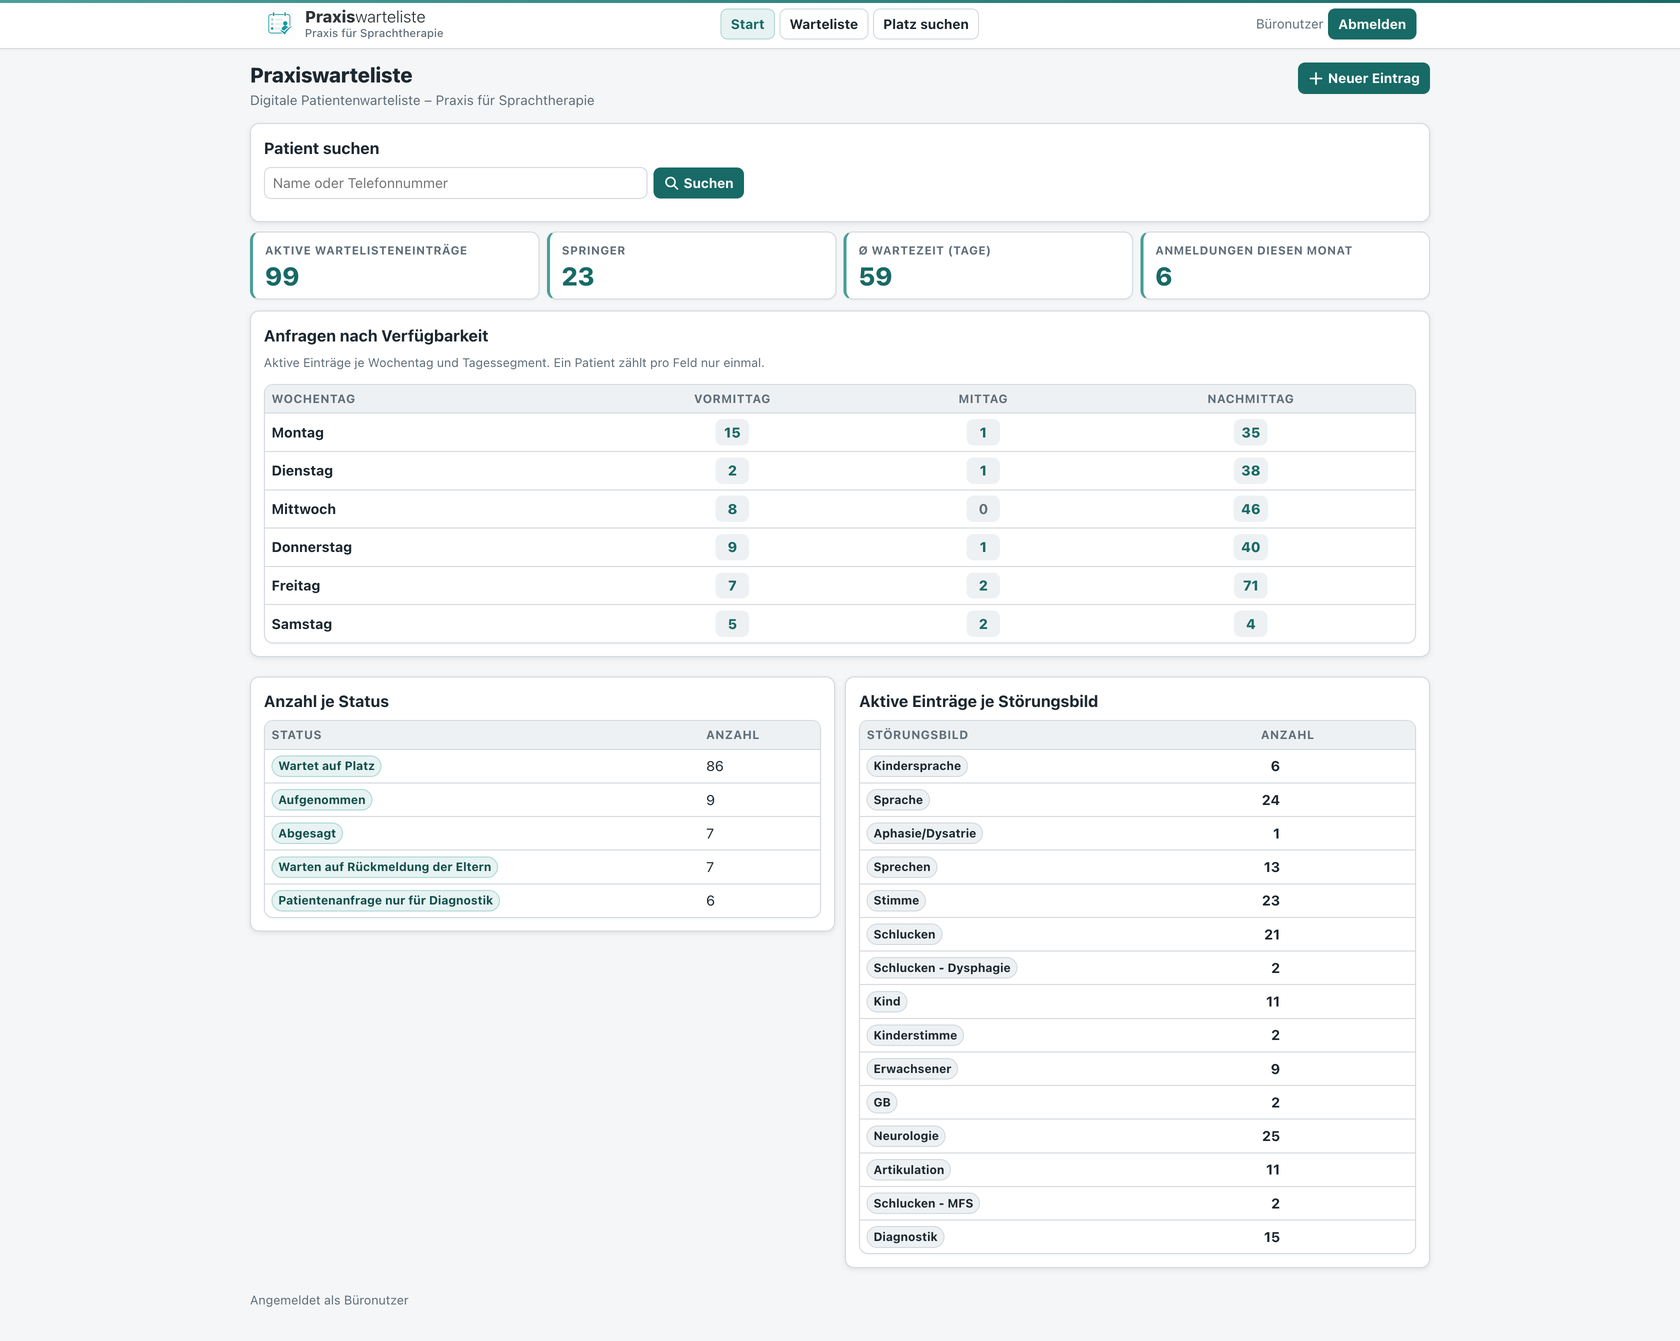Click Donnerstag Vormittag count 9

[732, 547]
